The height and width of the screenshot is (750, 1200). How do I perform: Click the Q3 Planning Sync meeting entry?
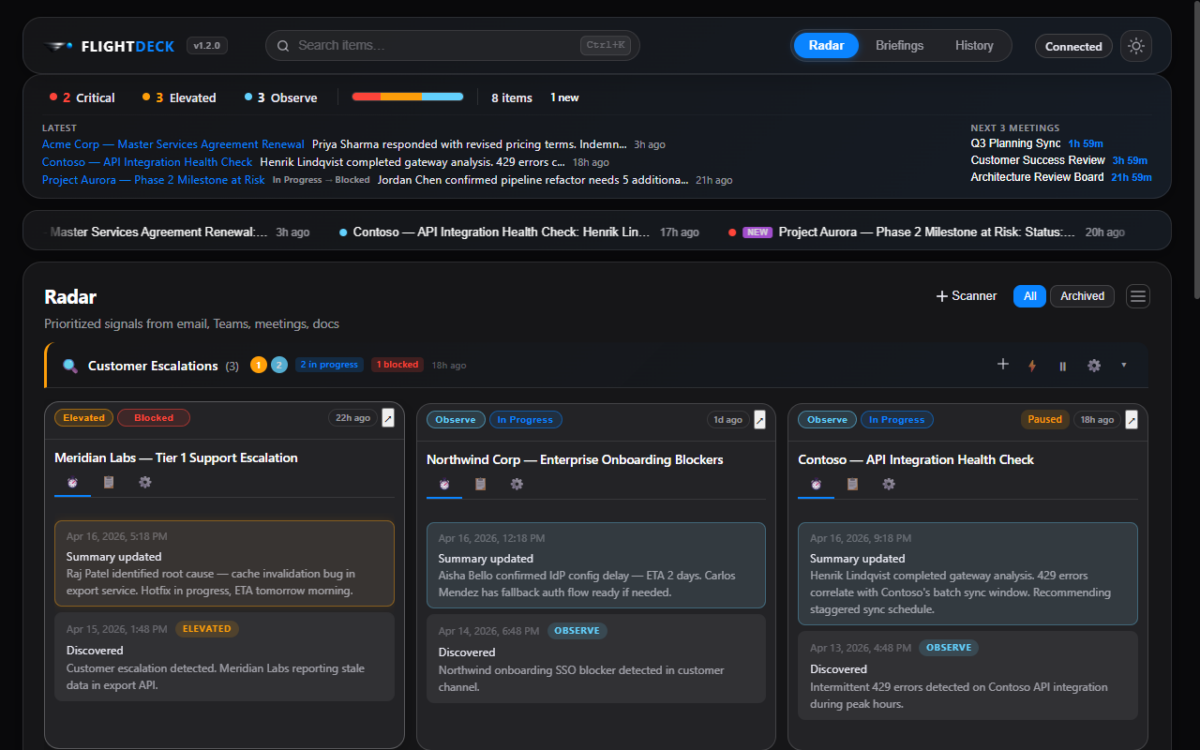point(1037,144)
